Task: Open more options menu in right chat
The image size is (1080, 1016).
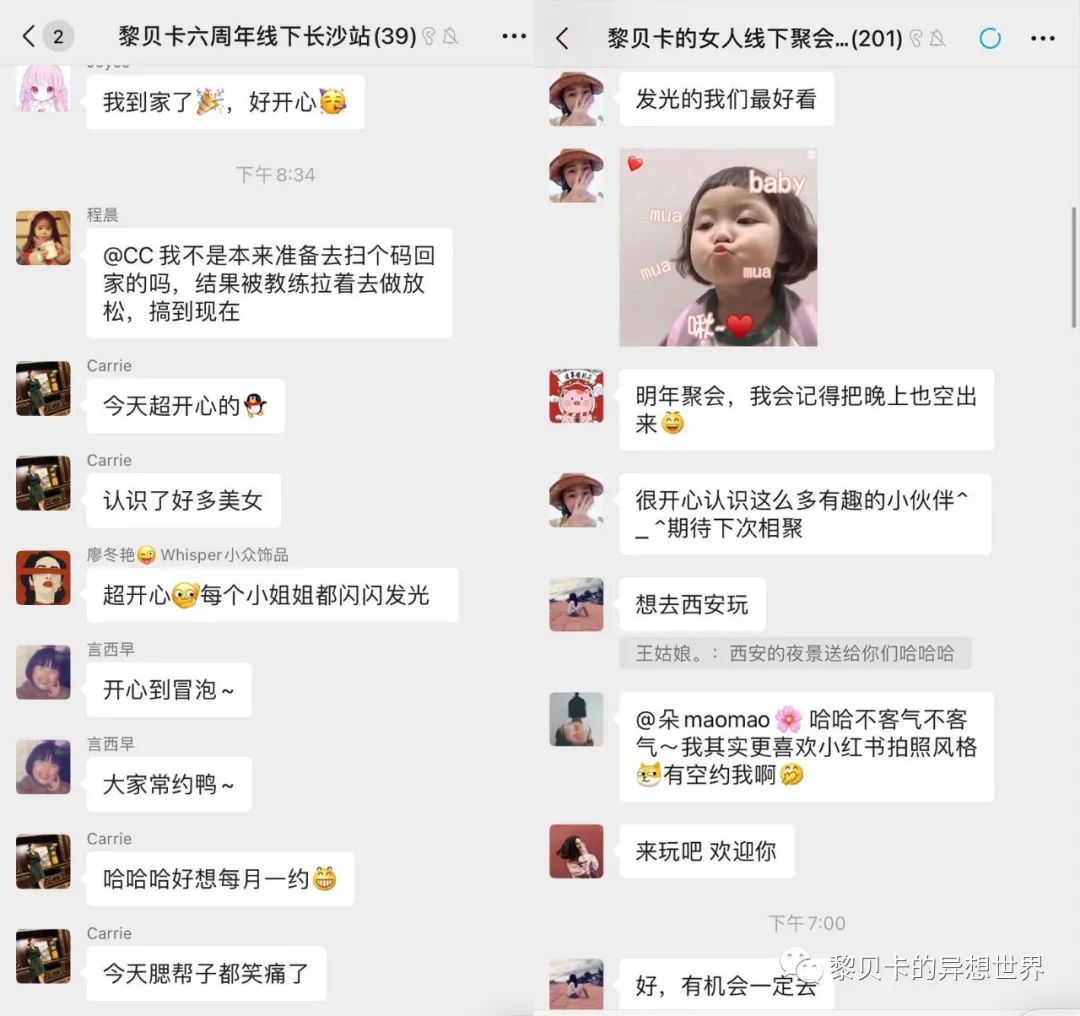Action: pyautogui.click(x=1042, y=39)
